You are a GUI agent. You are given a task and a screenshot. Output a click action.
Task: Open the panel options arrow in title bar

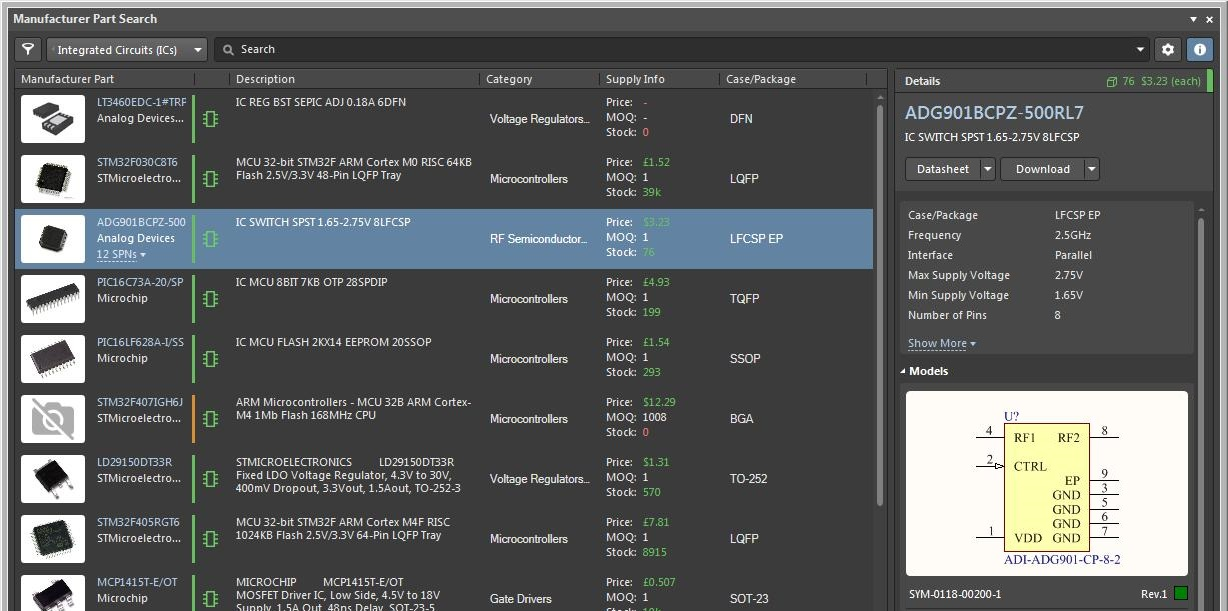pyautogui.click(x=1194, y=19)
